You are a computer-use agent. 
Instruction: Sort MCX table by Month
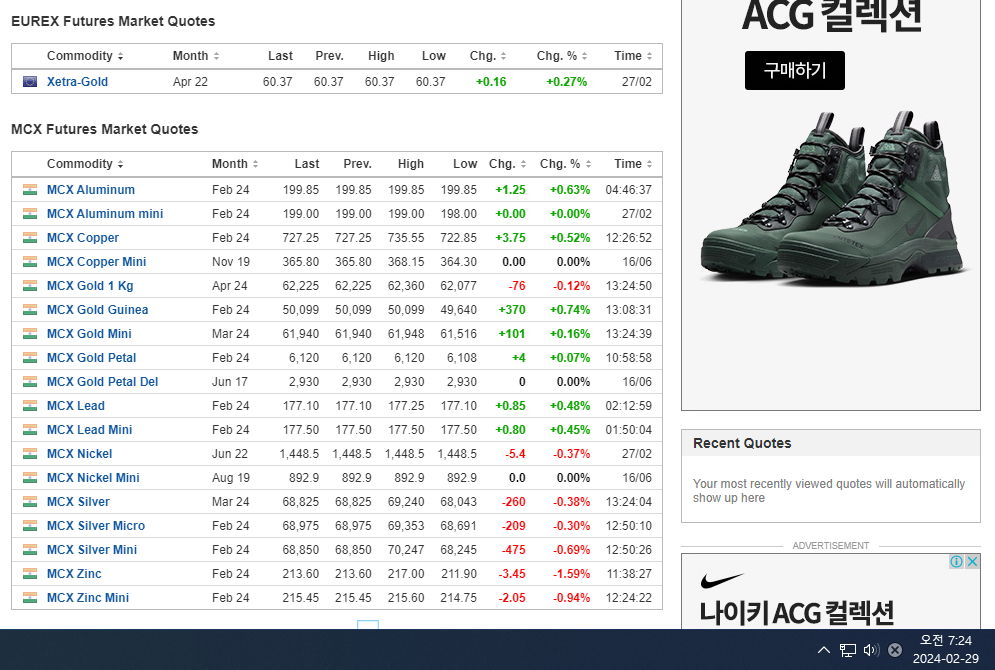(235, 164)
